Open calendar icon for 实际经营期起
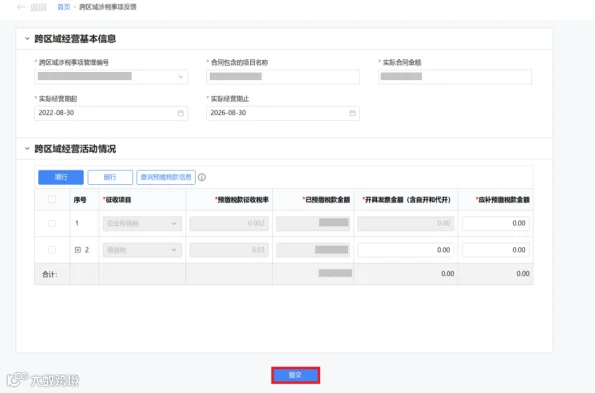 coord(181,113)
